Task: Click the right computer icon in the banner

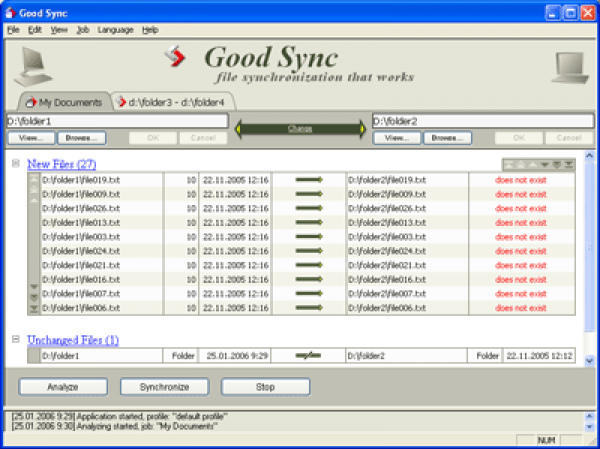Action: pos(568,66)
